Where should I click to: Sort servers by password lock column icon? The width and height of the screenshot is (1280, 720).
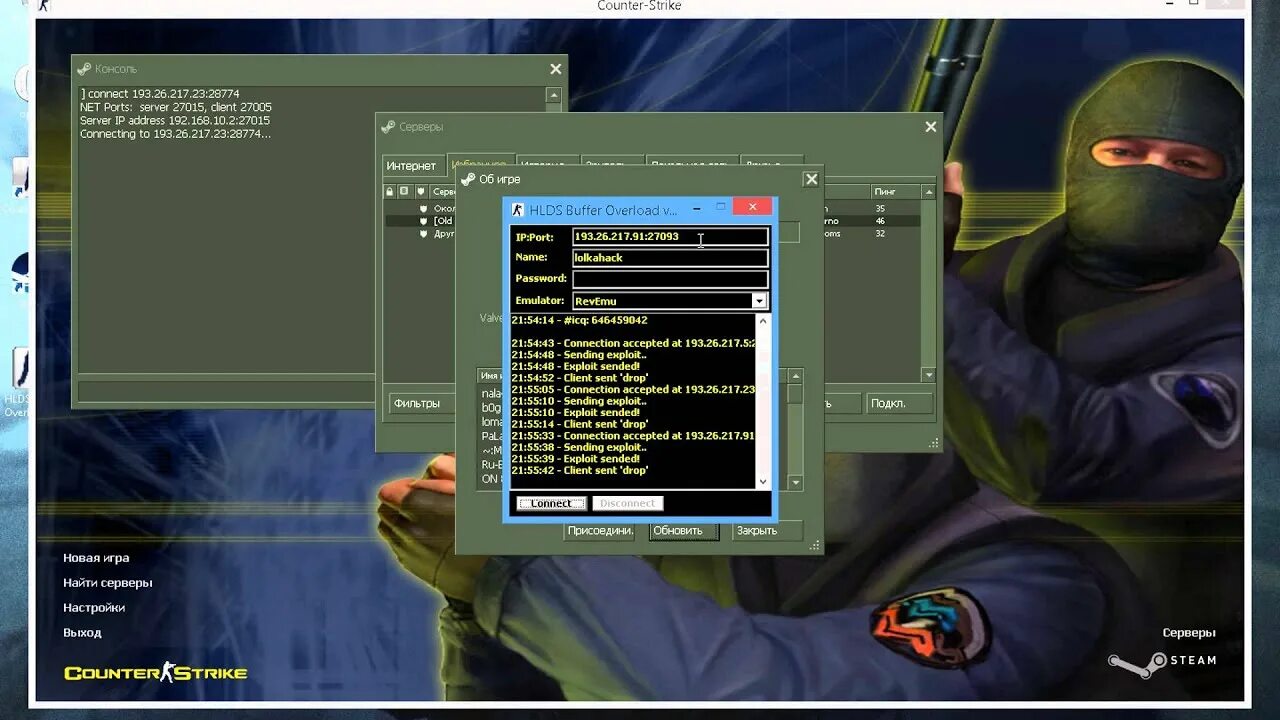point(390,191)
